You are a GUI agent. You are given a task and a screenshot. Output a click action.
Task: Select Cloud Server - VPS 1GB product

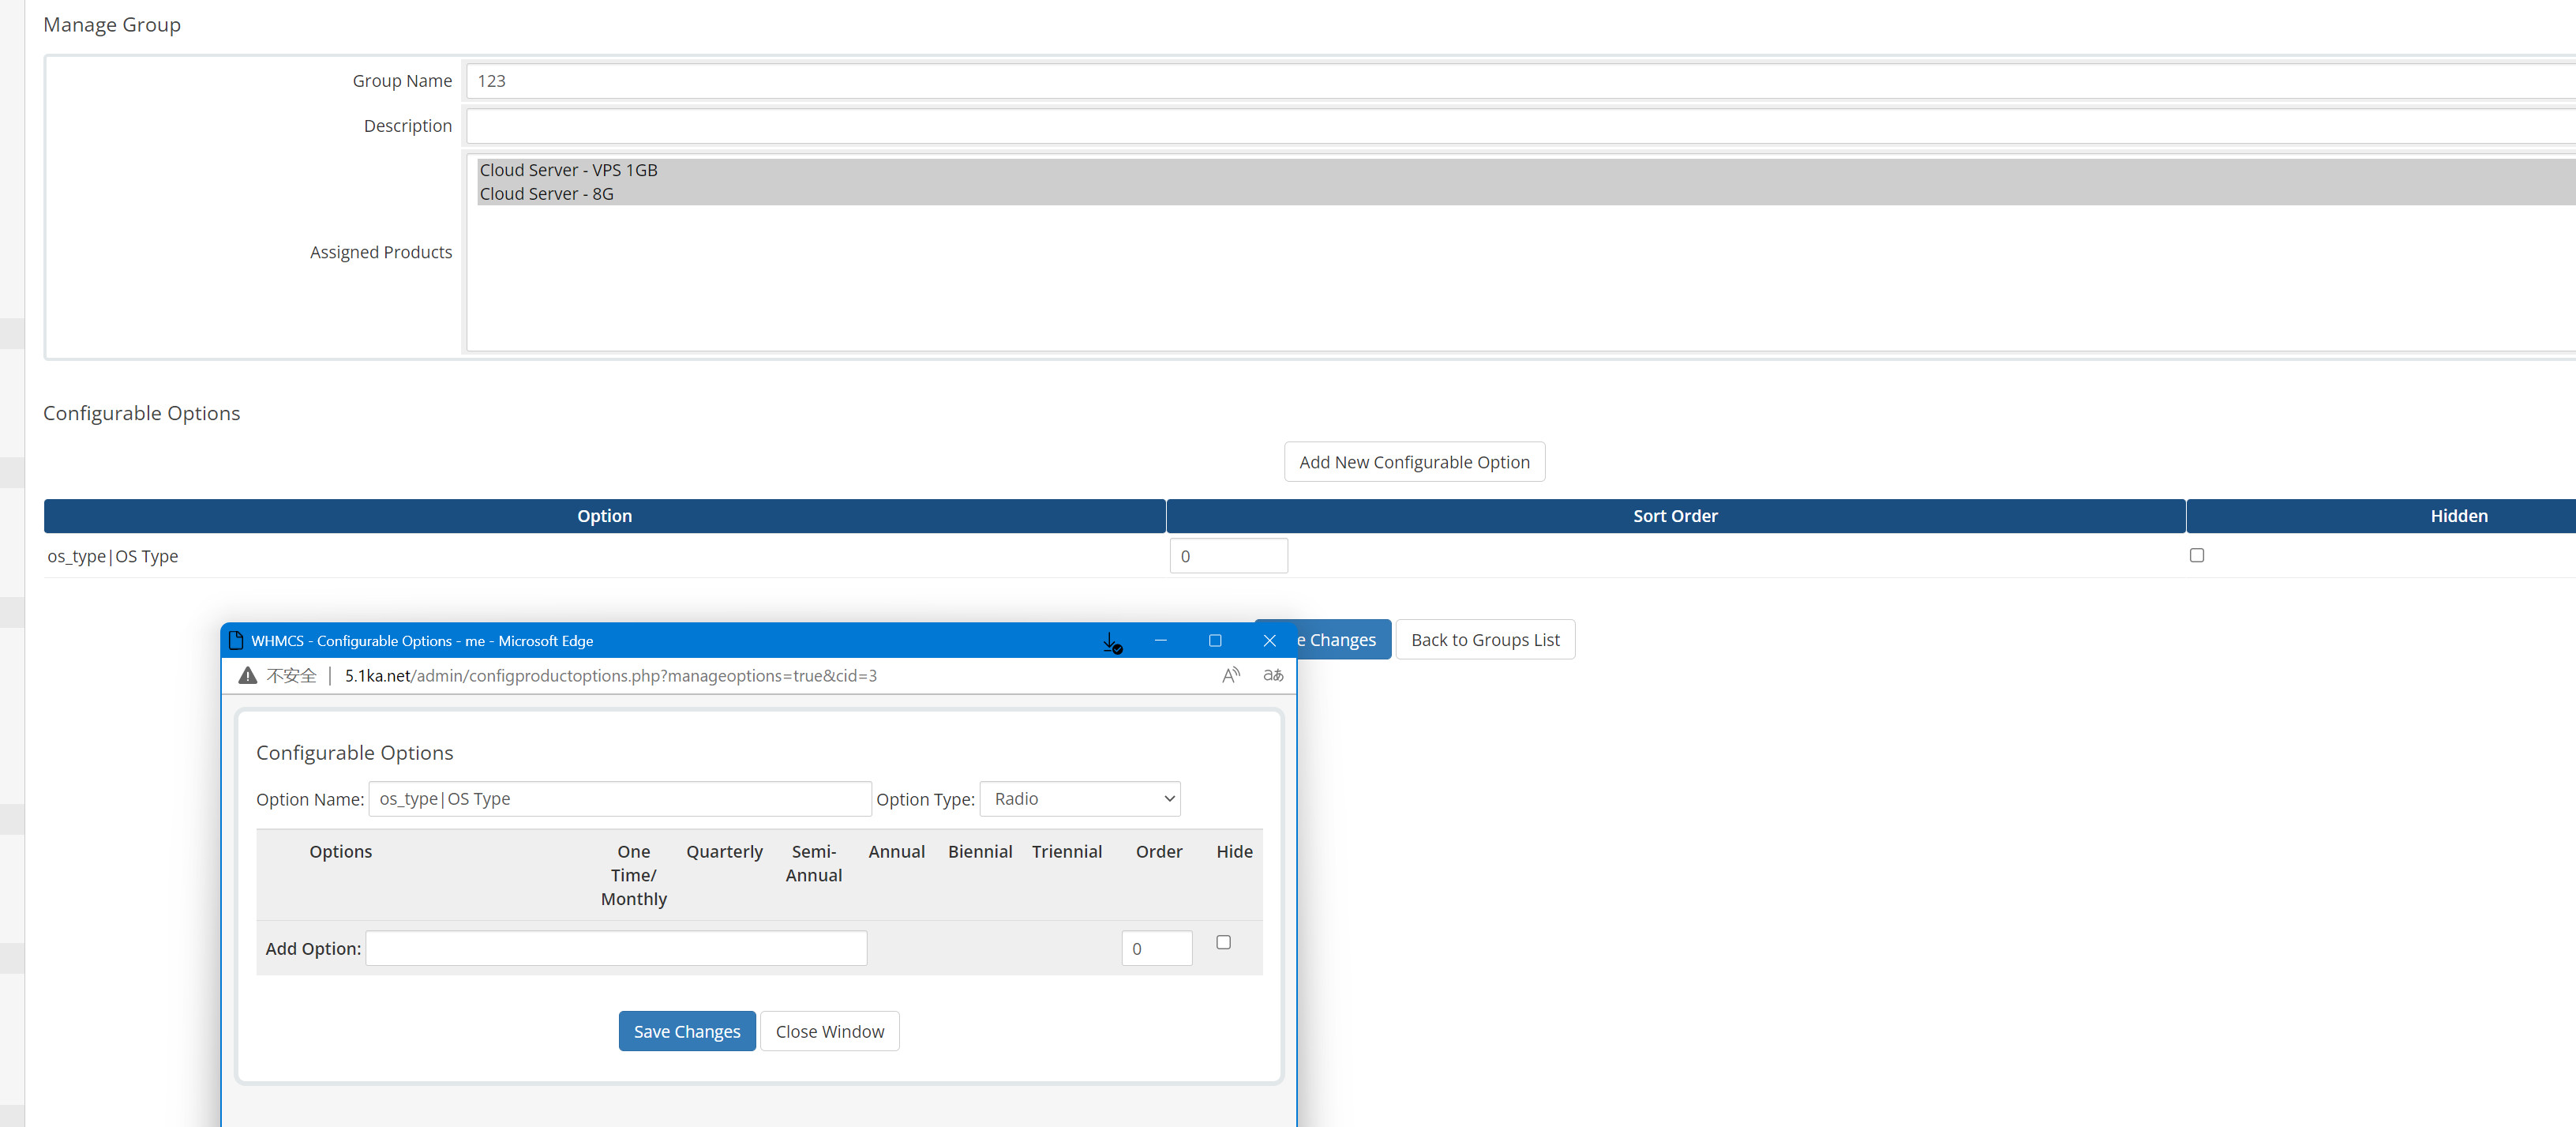1526,170
